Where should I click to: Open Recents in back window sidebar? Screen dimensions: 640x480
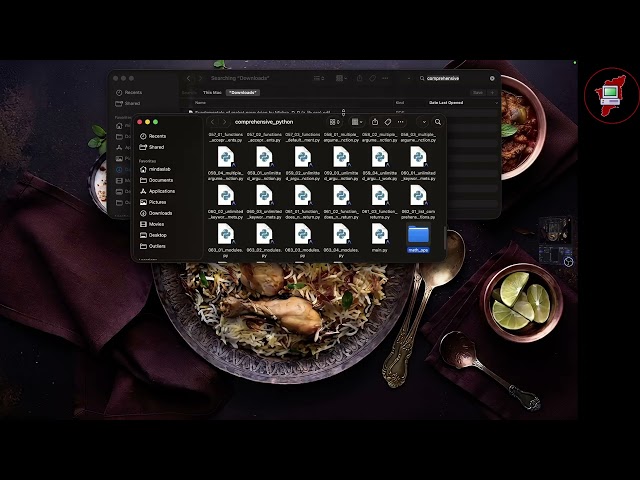pos(129,93)
